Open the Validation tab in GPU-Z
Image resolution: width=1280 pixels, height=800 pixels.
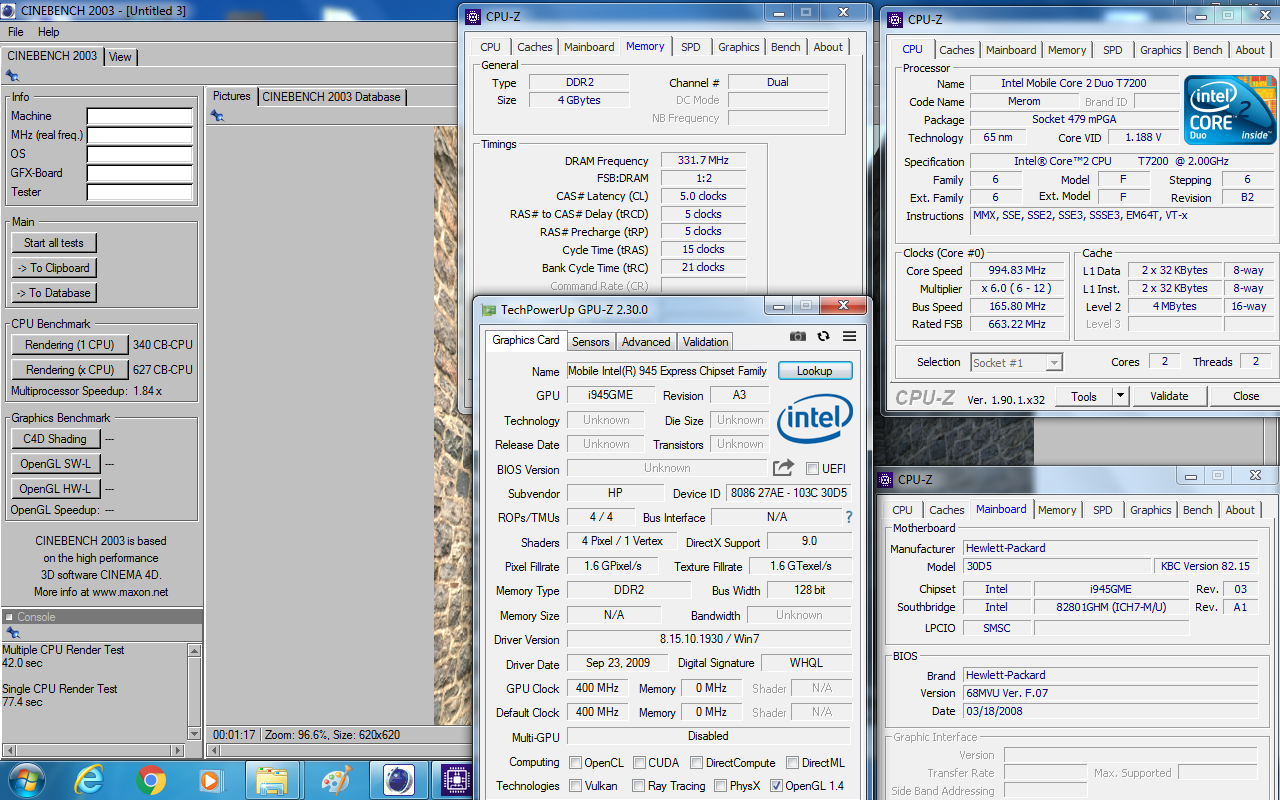tap(706, 342)
